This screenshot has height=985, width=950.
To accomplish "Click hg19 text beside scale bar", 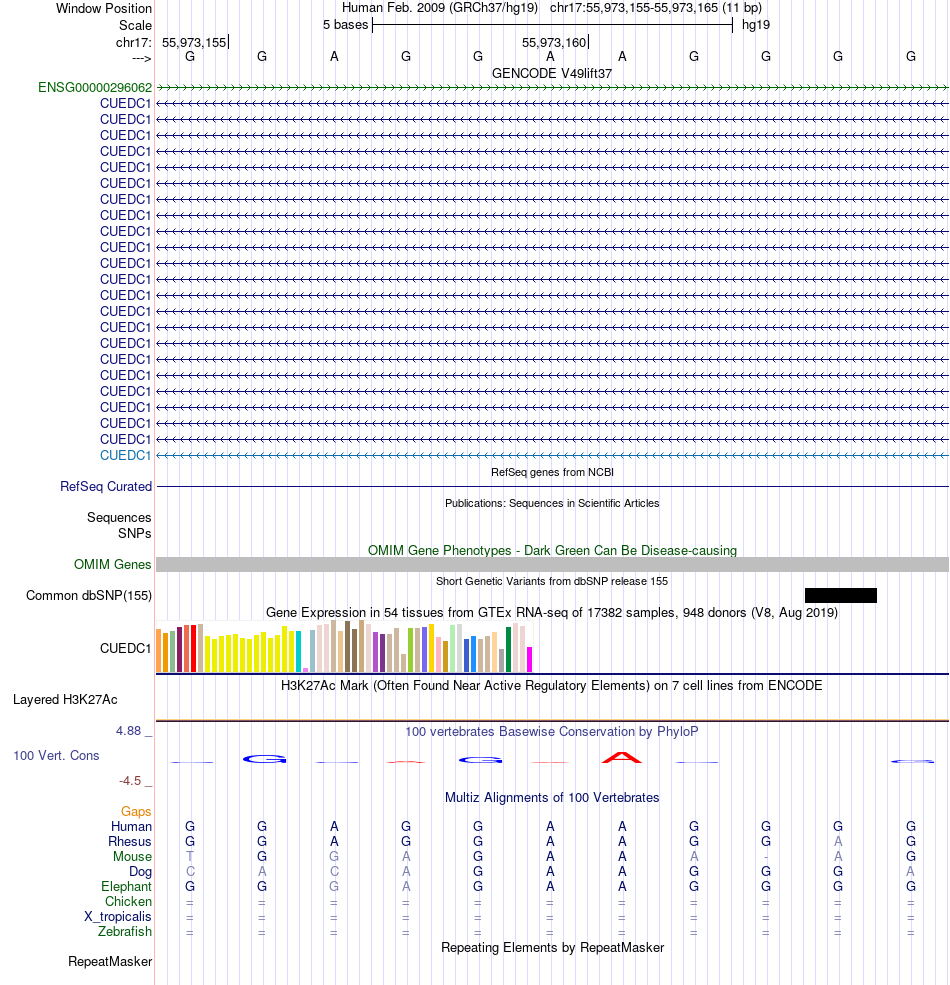I will point(756,25).
